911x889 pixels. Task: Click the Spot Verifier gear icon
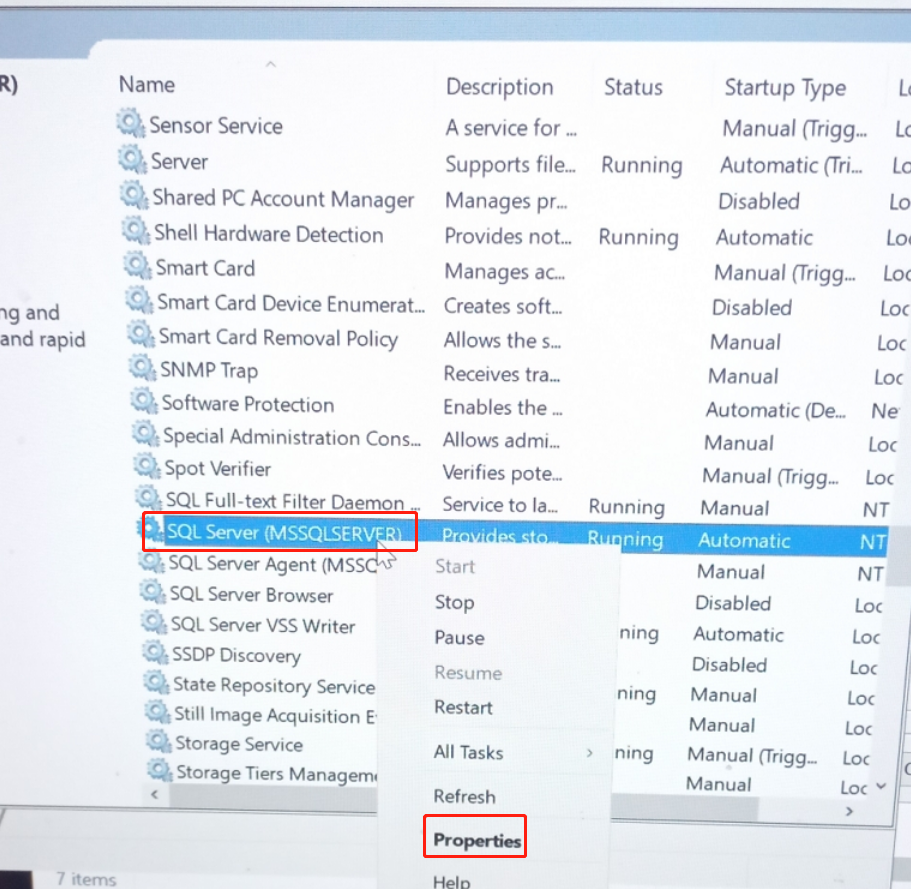pyautogui.click(x=147, y=465)
